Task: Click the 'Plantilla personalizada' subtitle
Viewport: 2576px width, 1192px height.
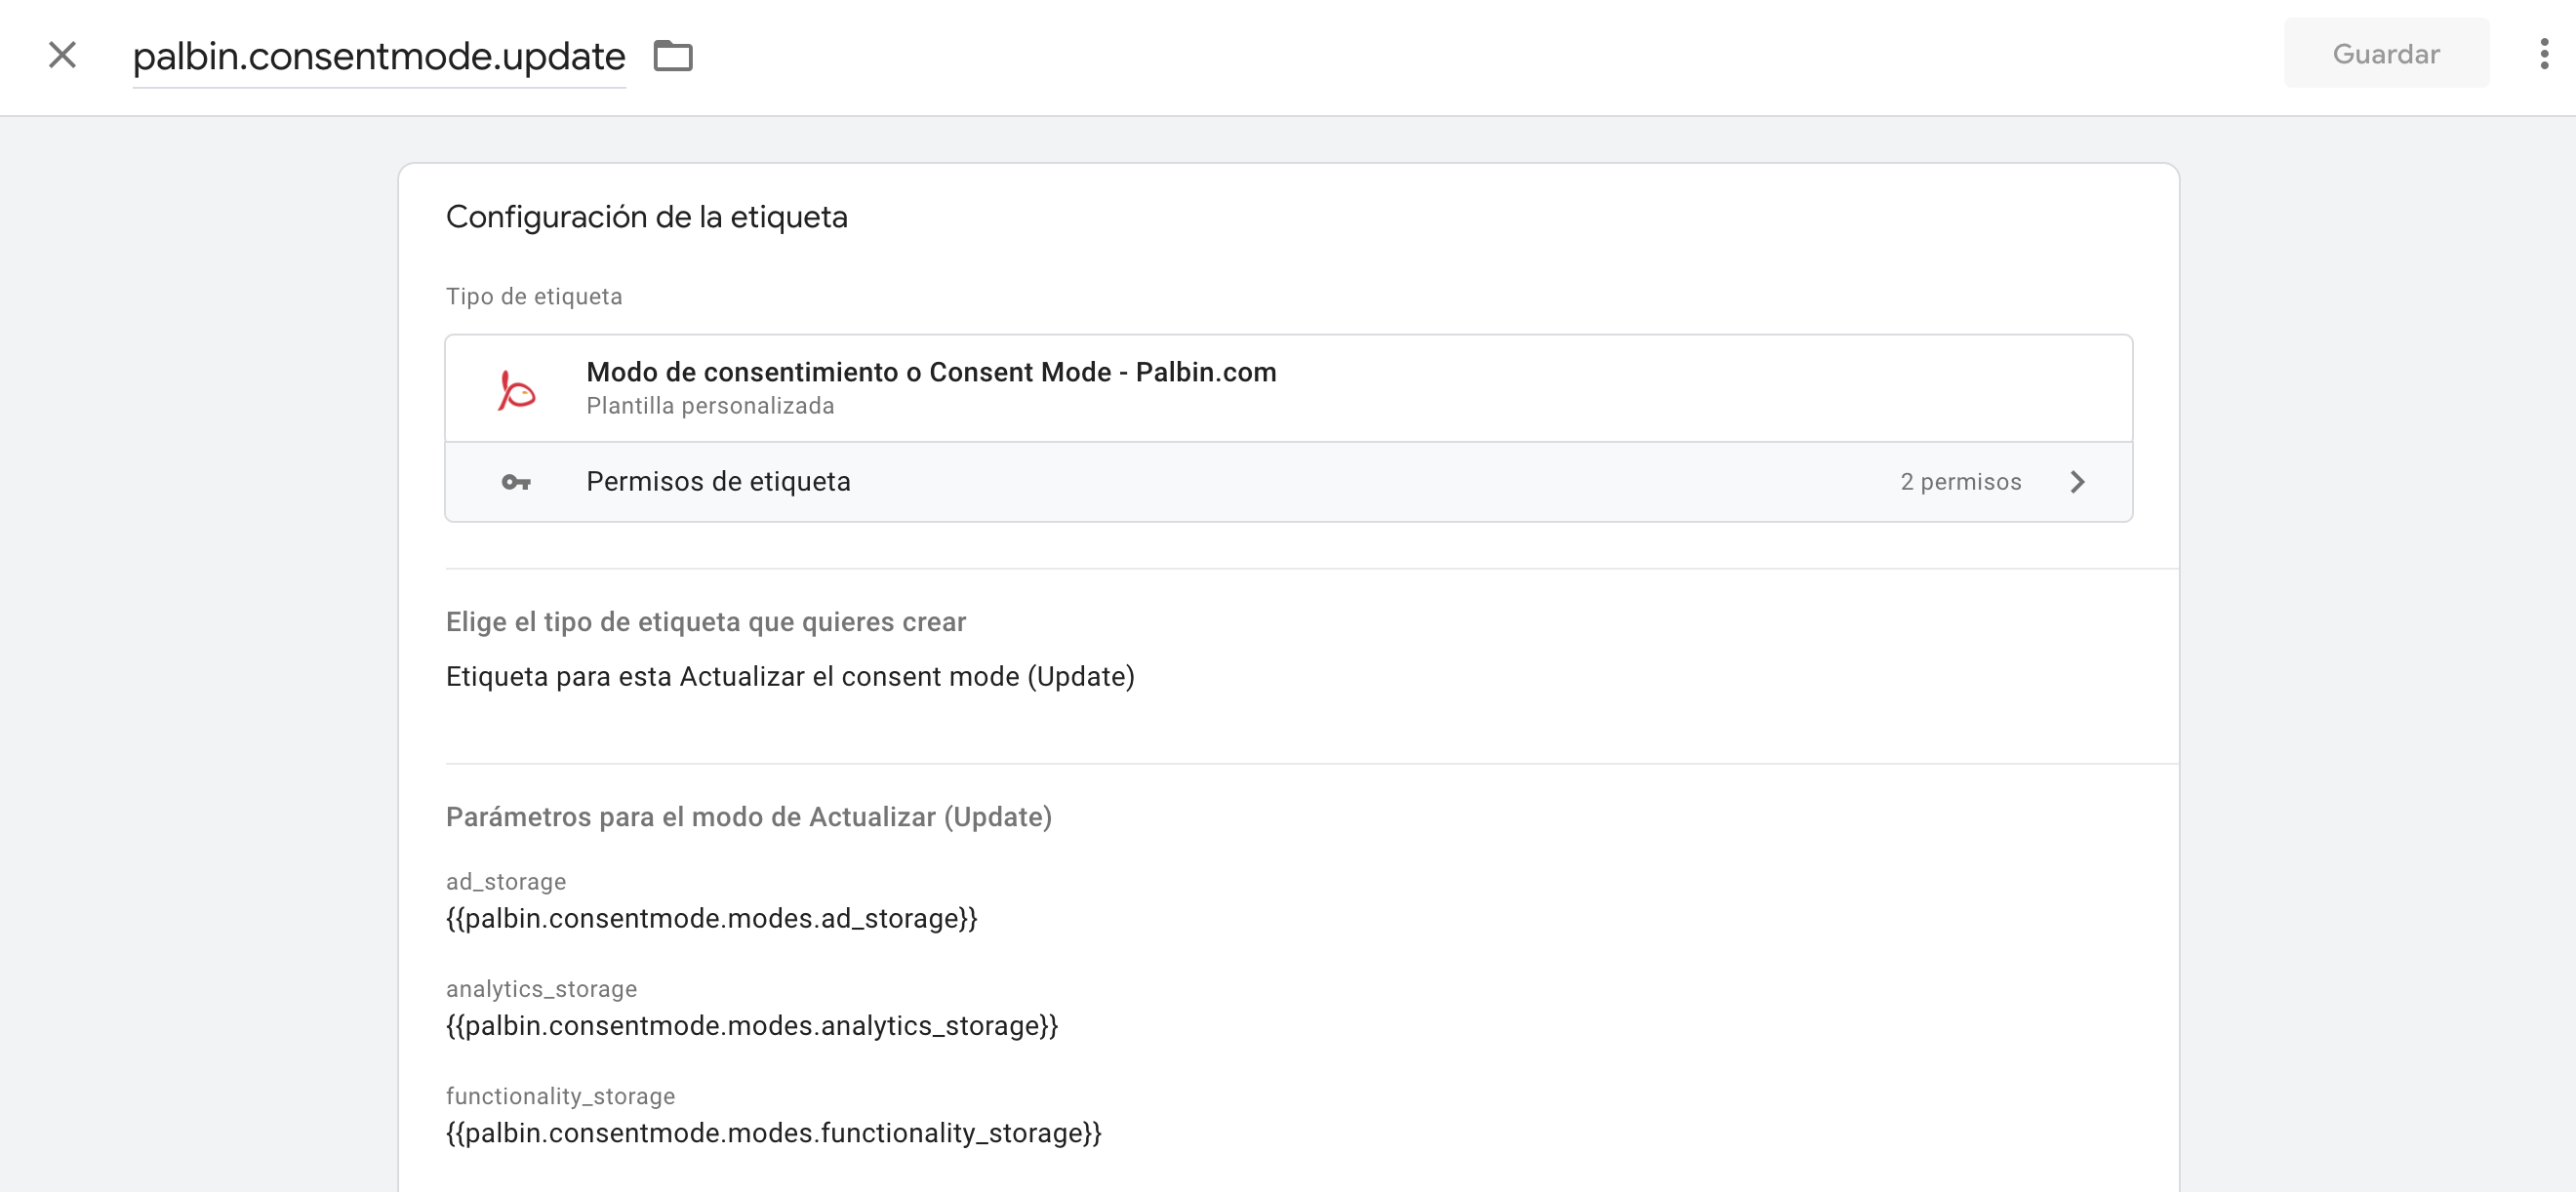Action: pyautogui.click(x=710, y=406)
